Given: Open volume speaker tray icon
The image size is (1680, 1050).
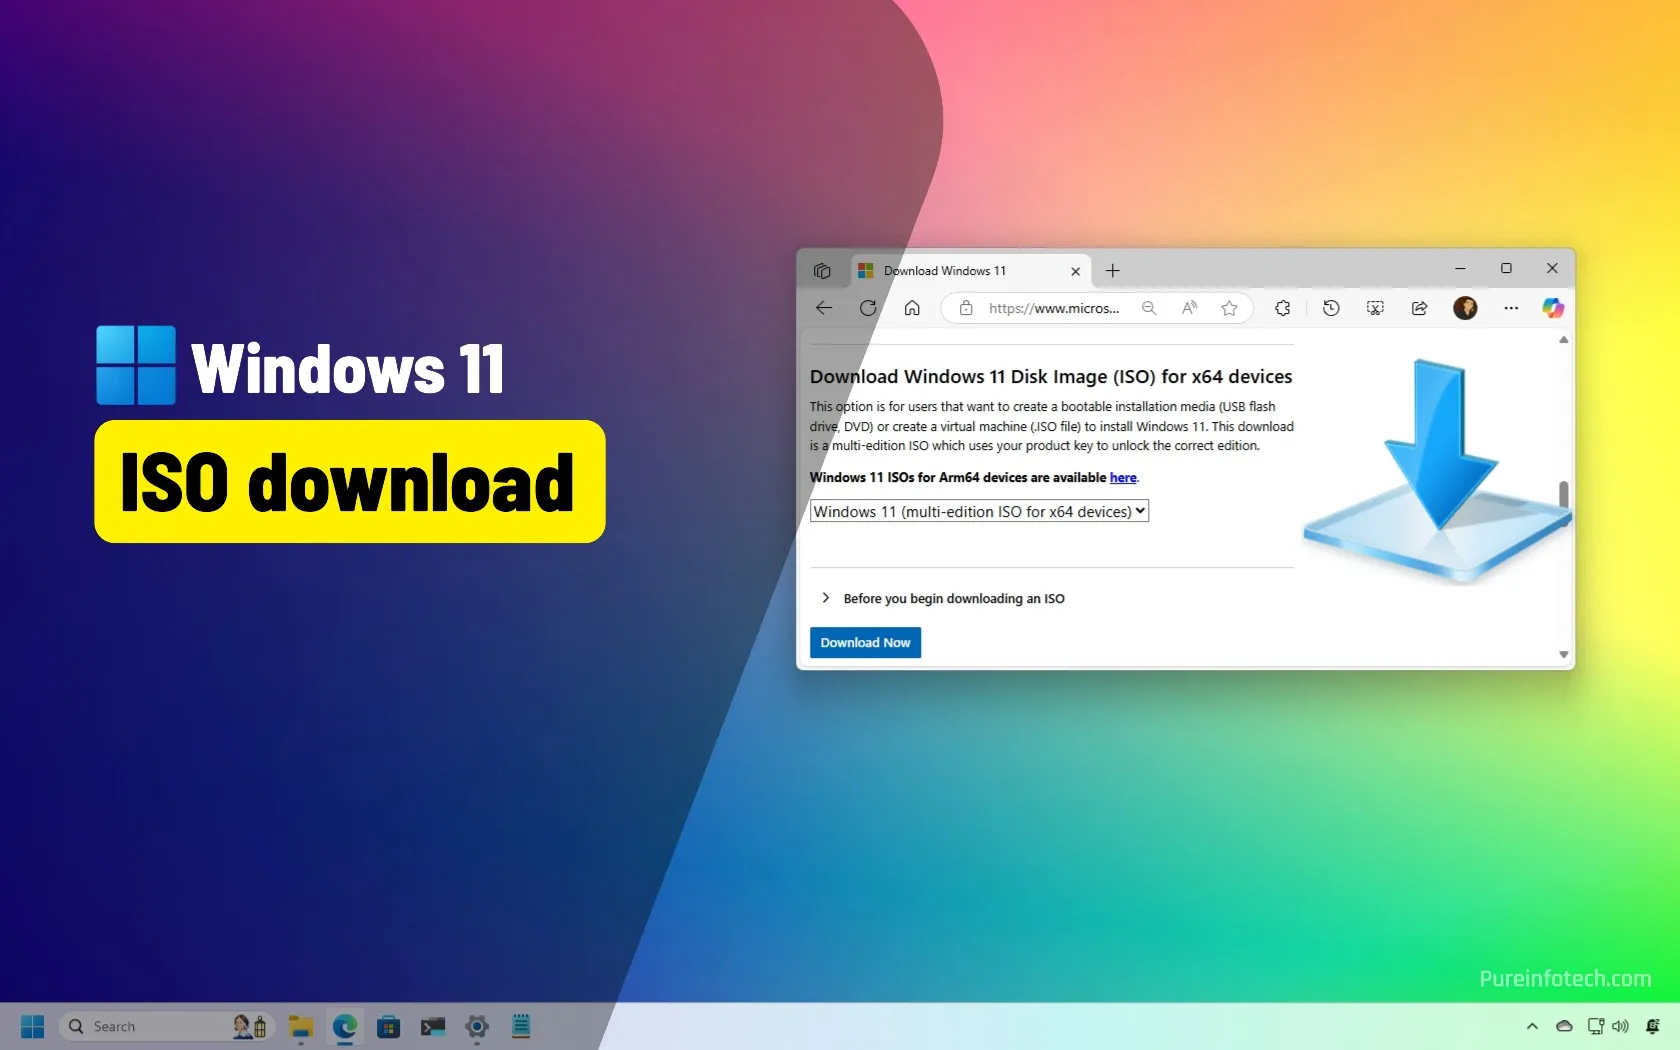Looking at the screenshot, I should pos(1621,1026).
